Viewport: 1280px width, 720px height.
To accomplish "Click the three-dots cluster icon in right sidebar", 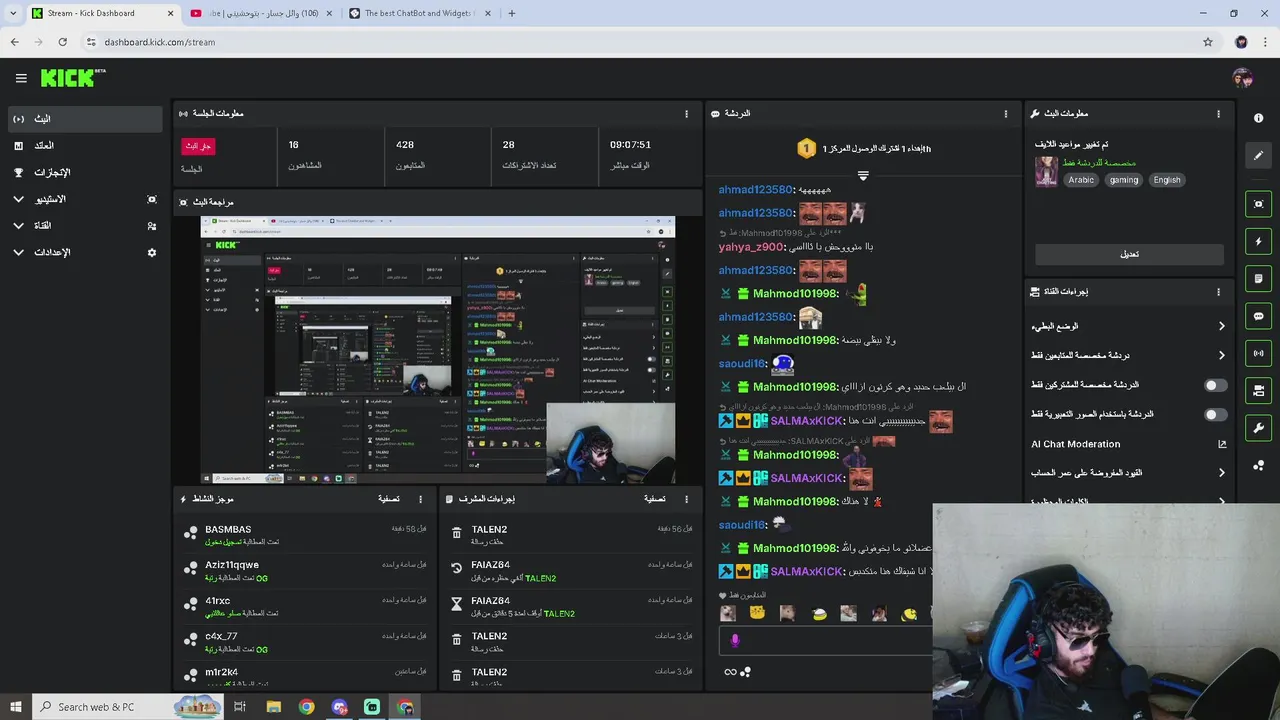I will pos(1258,465).
